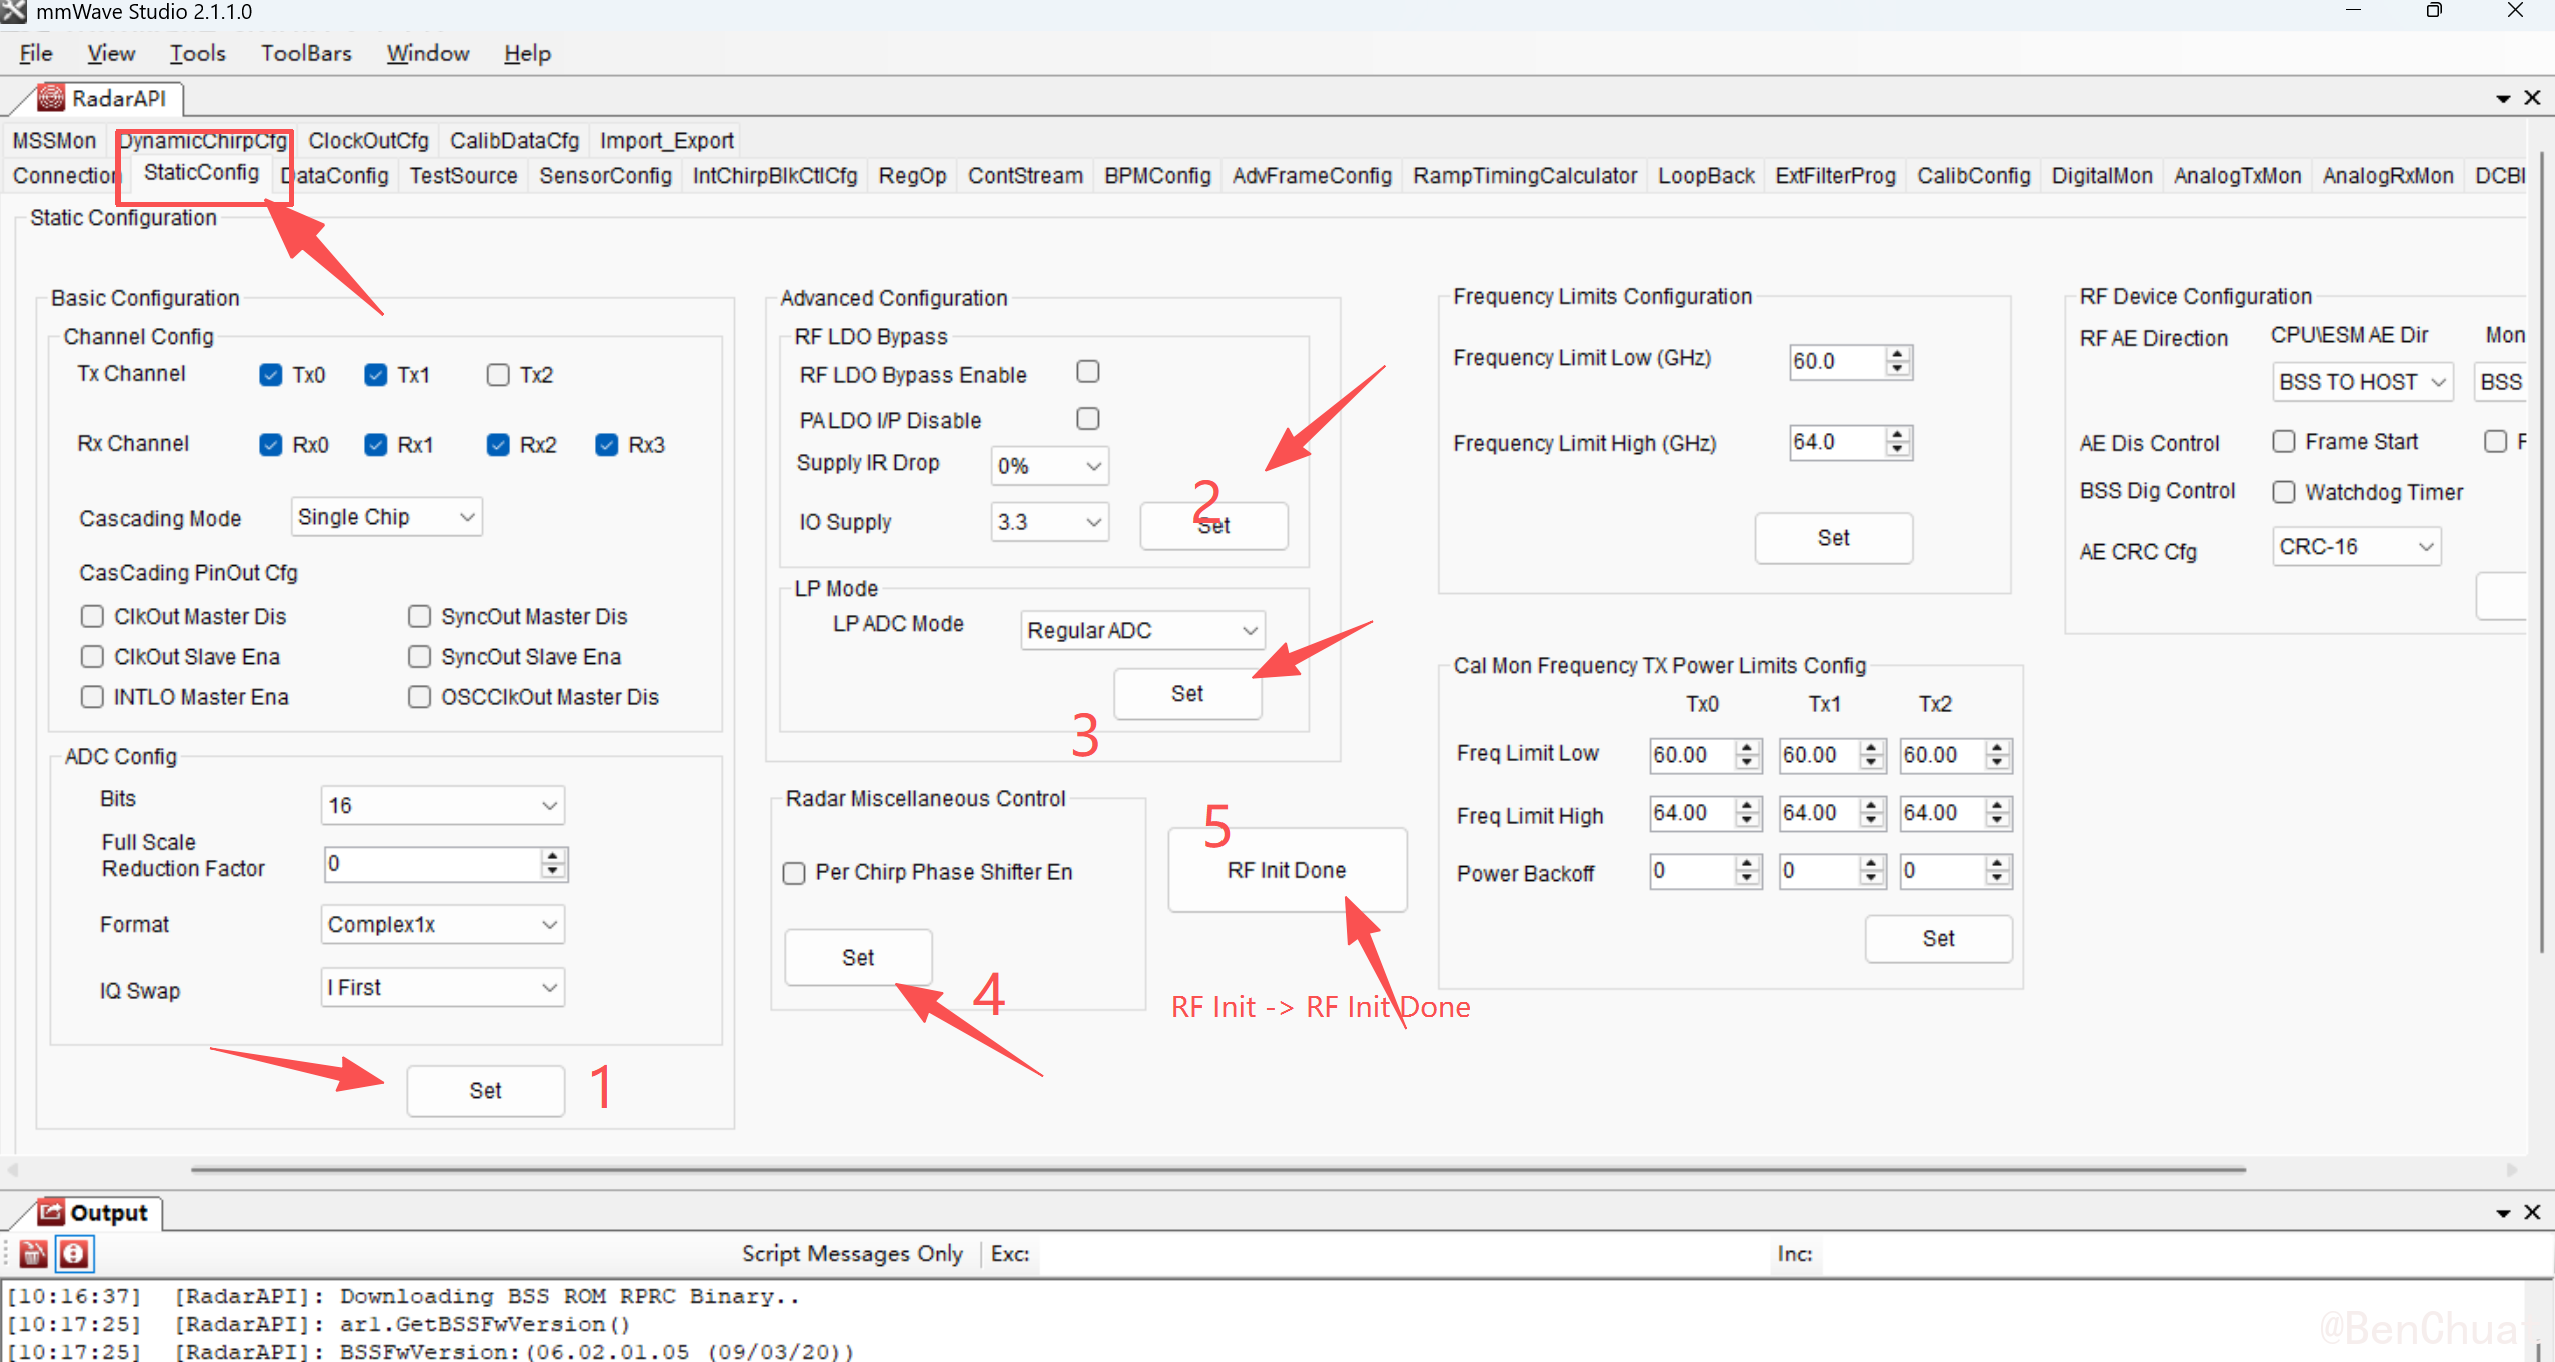Enable Per Chirp Phase Shifter En
This screenshot has height=1362, width=2555.
(x=794, y=873)
